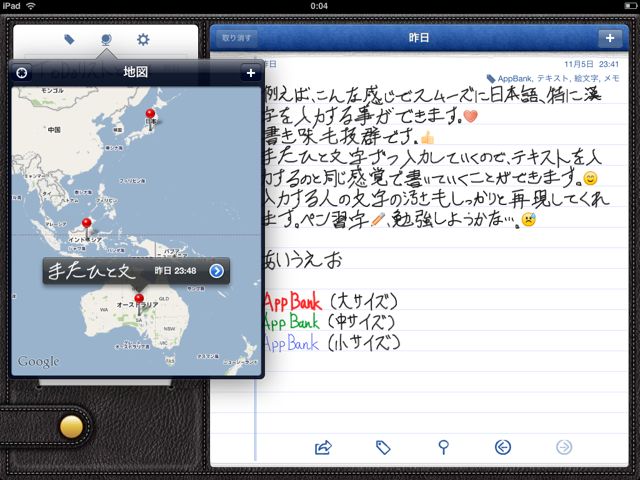Tap the モンゴル label on map

pos(52,91)
